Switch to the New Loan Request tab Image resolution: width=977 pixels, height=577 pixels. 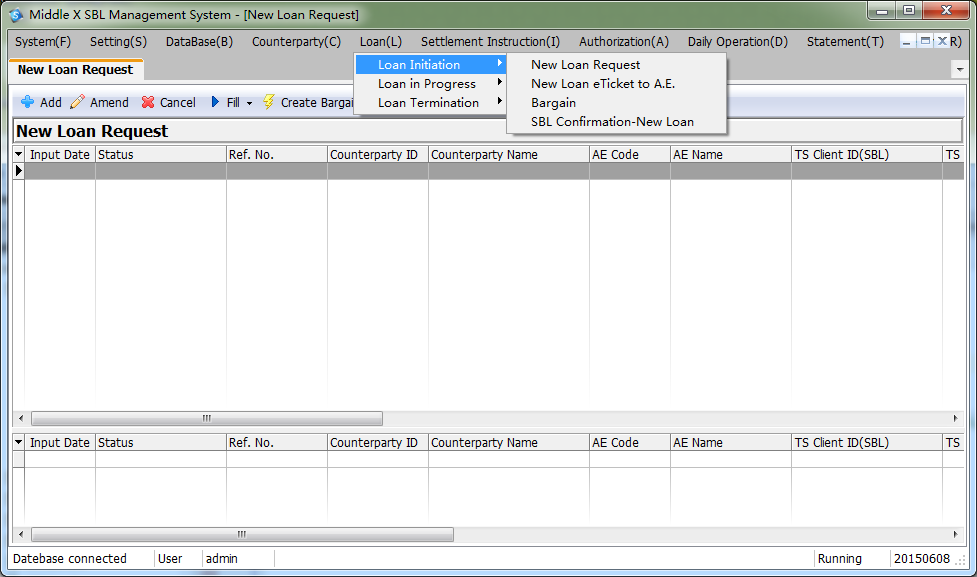point(75,70)
